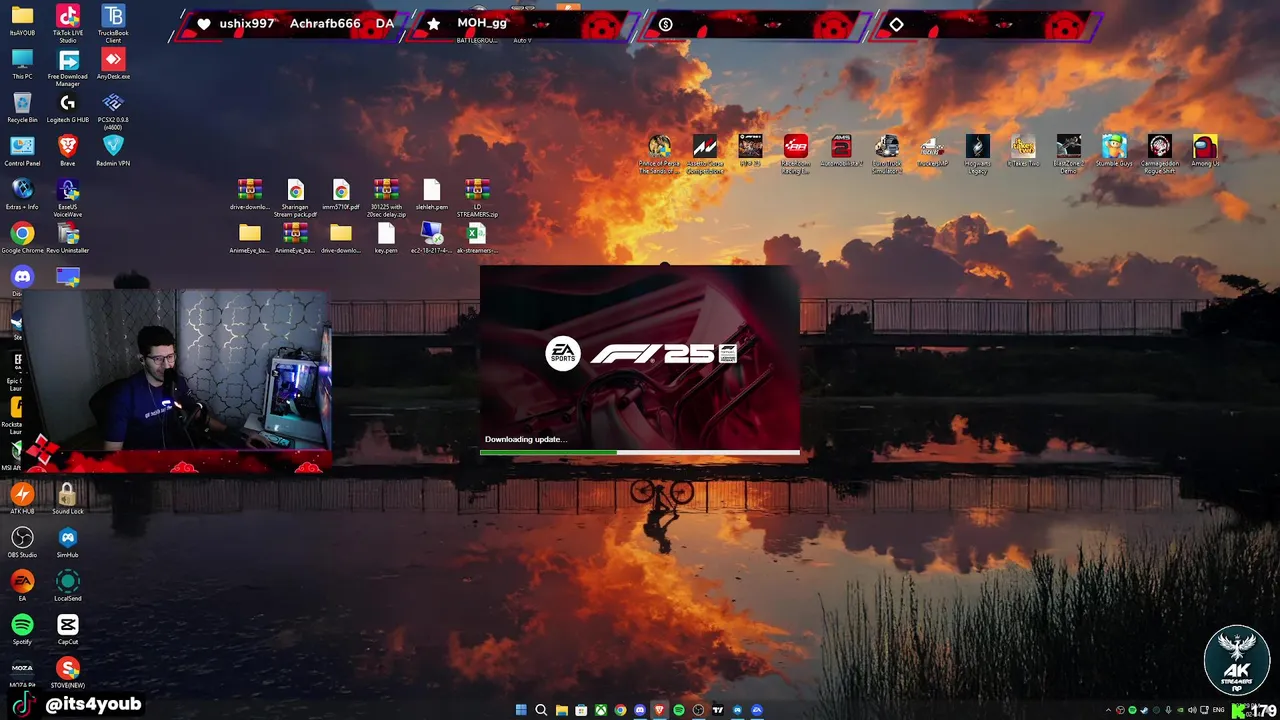Launch the F1 25 desktop shortcut

coord(750,150)
